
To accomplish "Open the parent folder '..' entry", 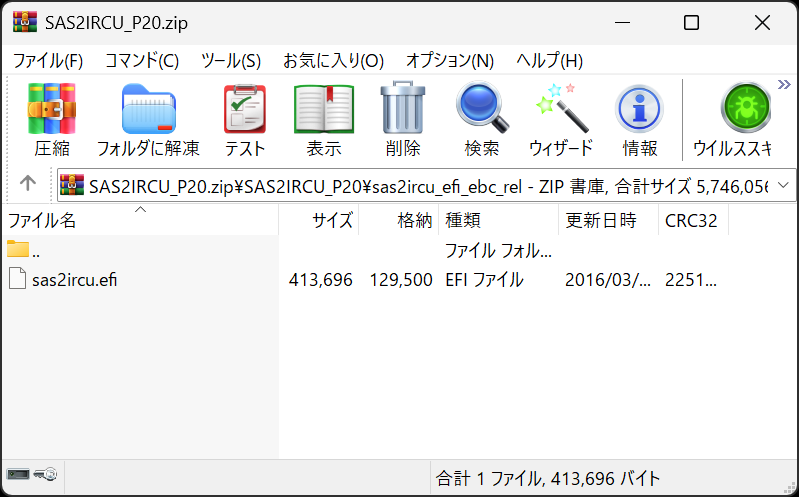I will coord(23,250).
